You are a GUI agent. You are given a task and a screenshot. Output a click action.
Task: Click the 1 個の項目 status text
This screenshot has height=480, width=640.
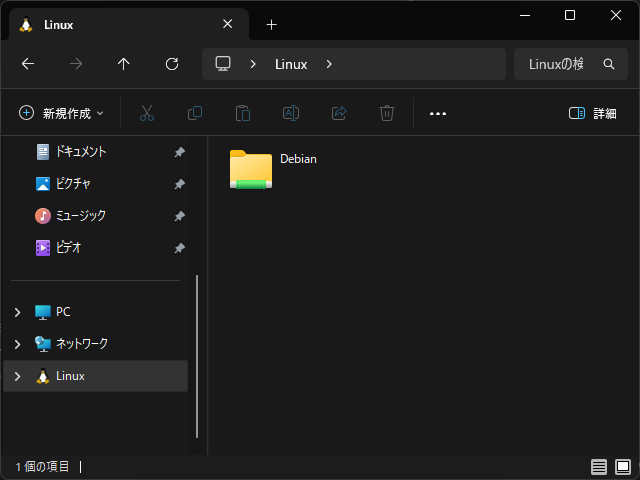42,467
